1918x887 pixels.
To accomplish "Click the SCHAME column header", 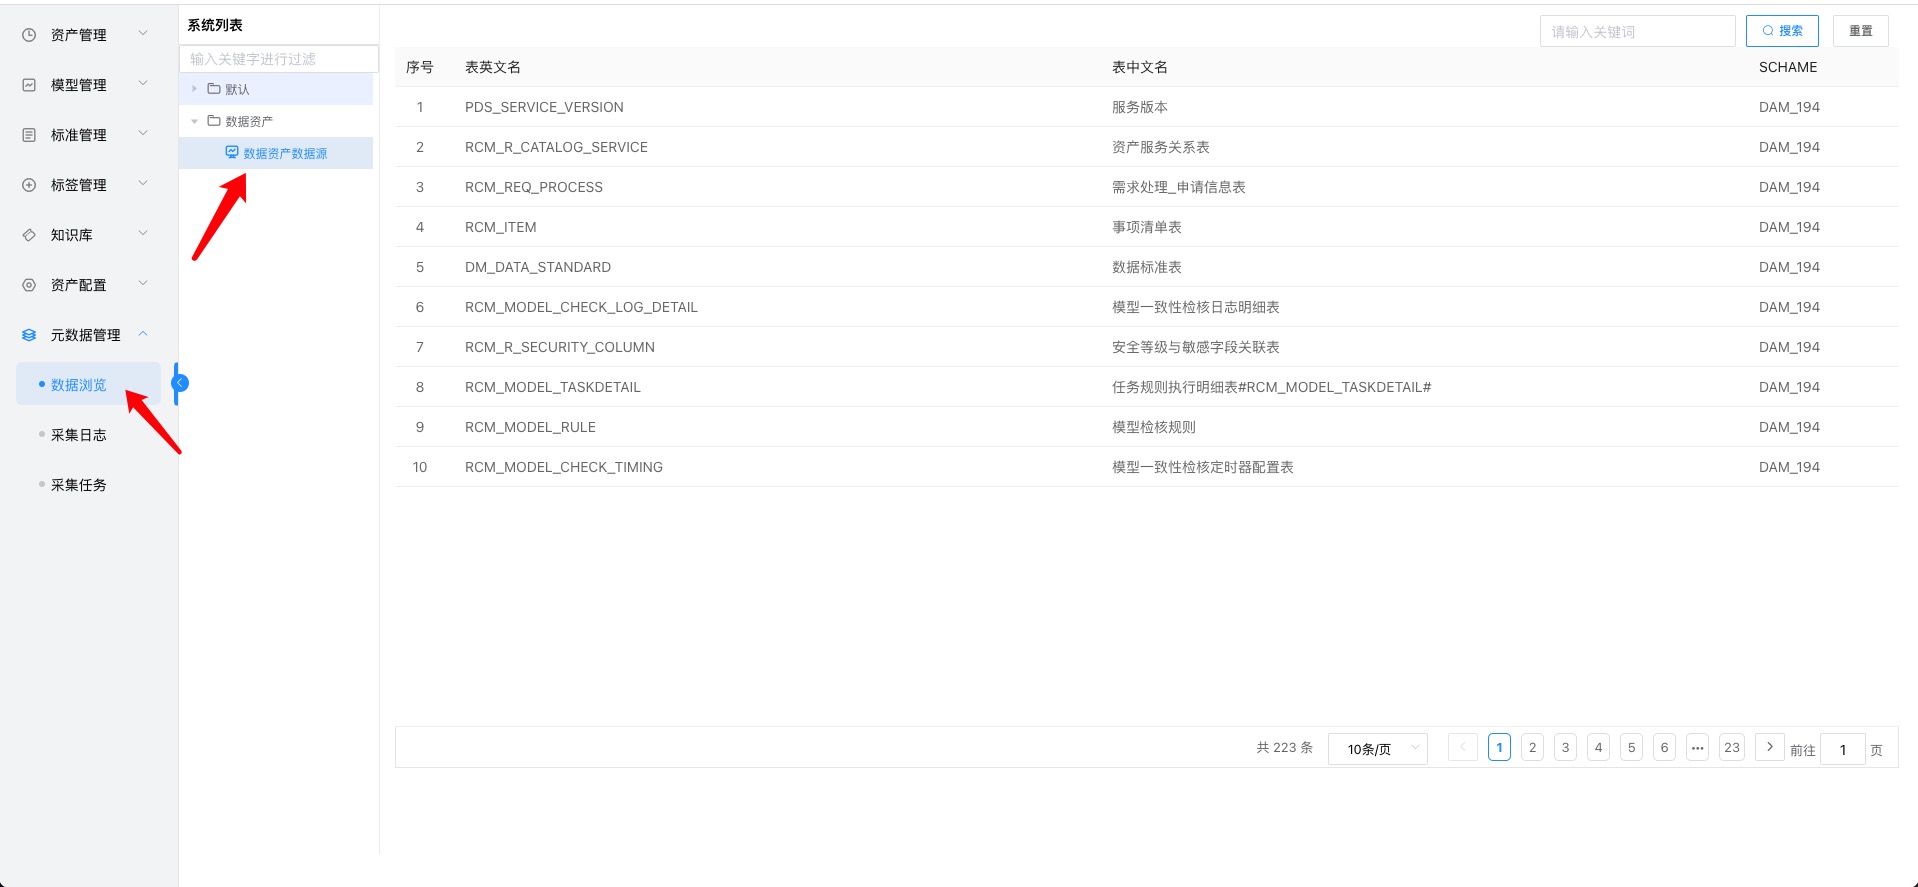I will [1788, 67].
